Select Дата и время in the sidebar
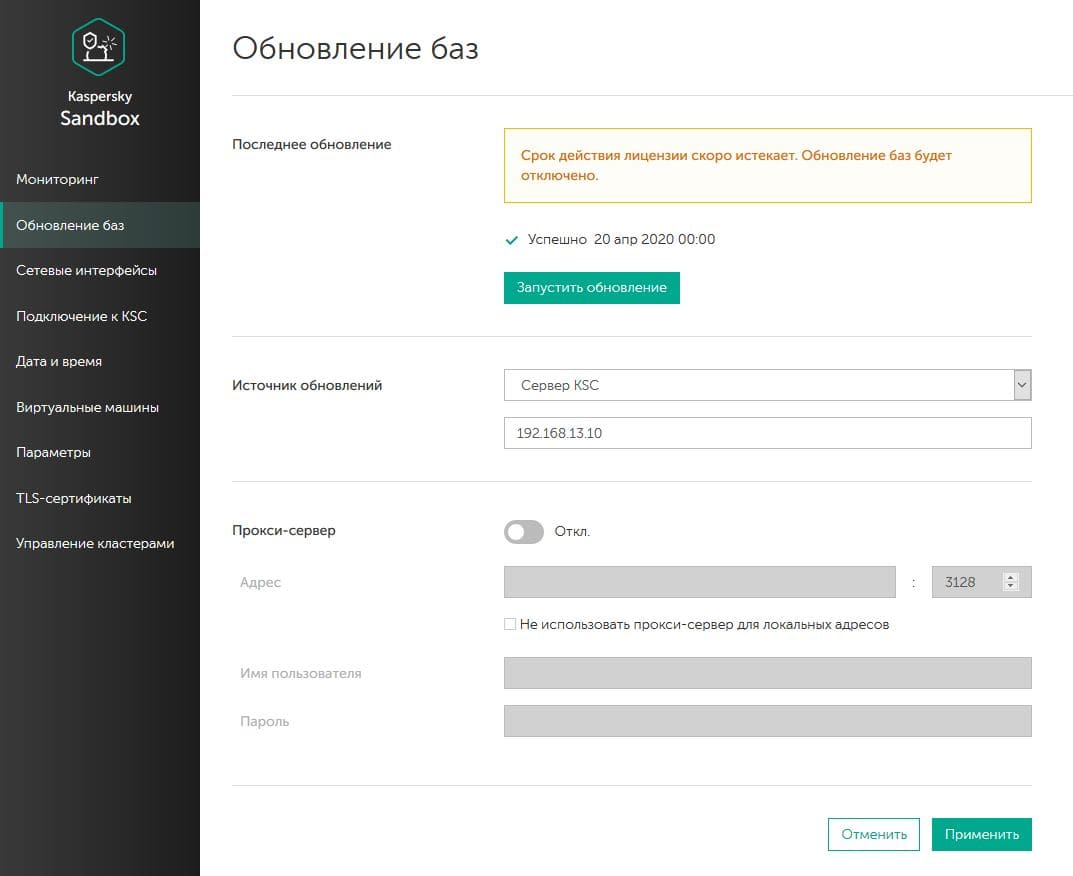The width and height of the screenshot is (1073, 876). (x=59, y=361)
